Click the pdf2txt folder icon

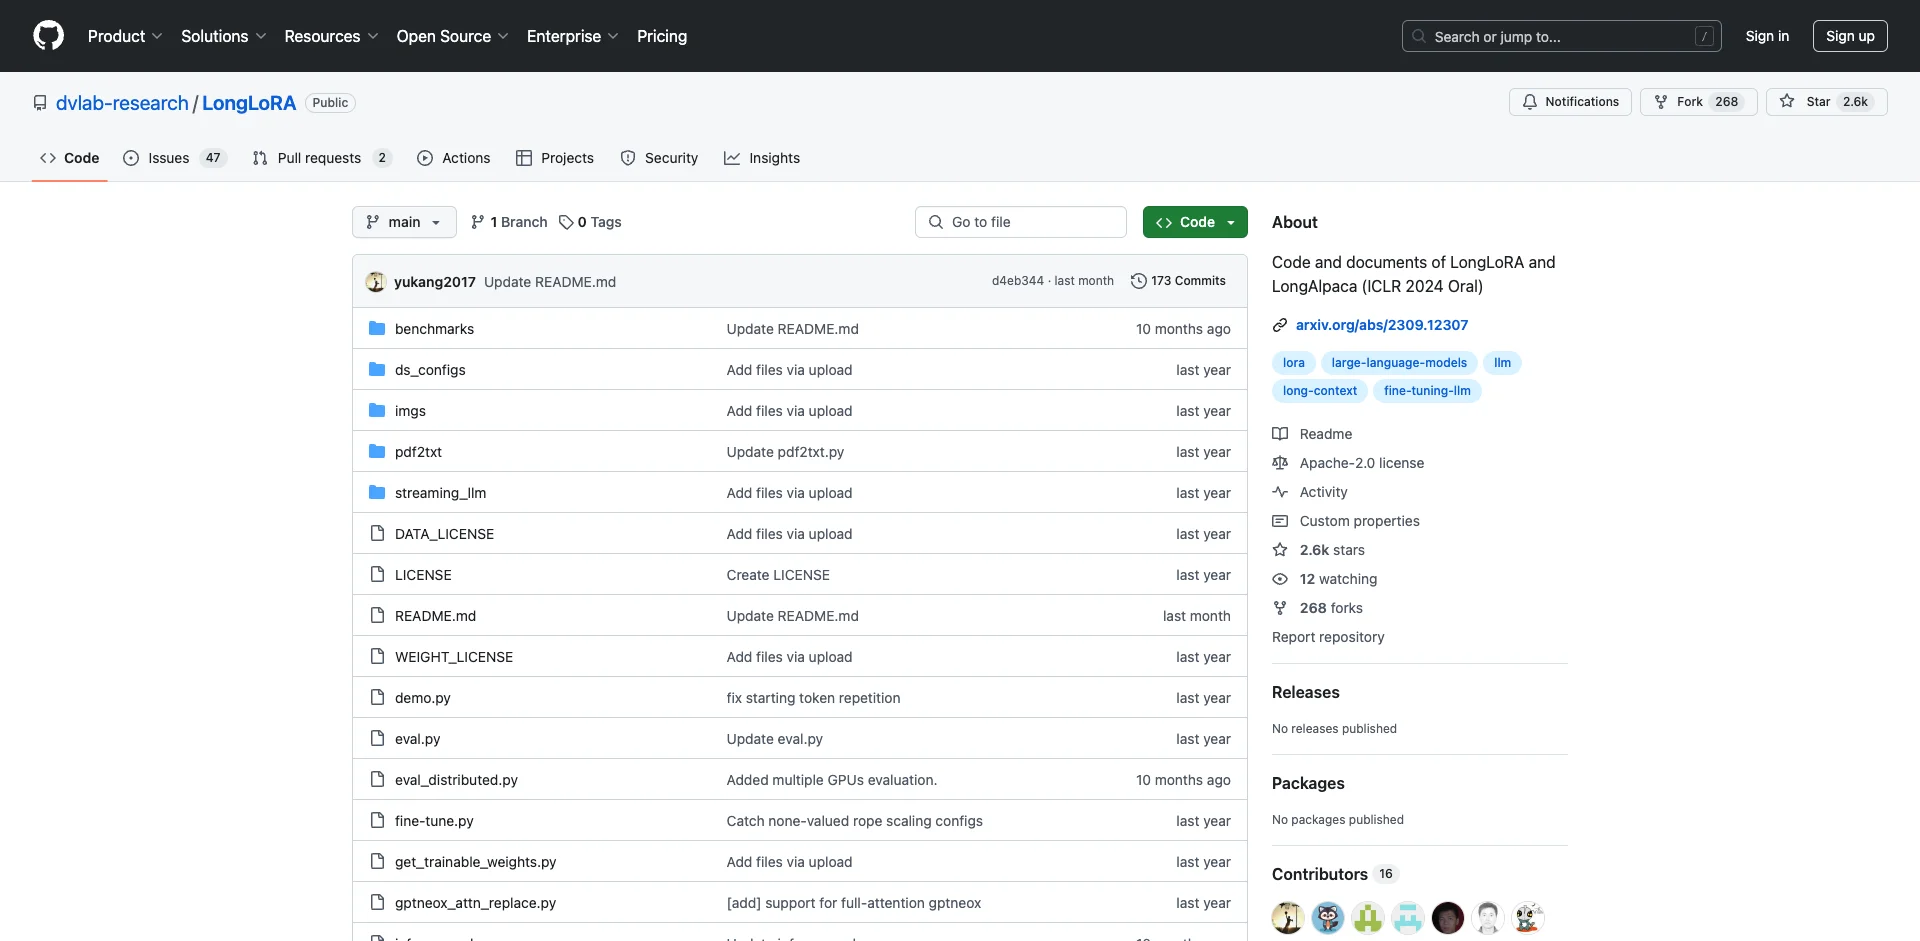(x=377, y=451)
